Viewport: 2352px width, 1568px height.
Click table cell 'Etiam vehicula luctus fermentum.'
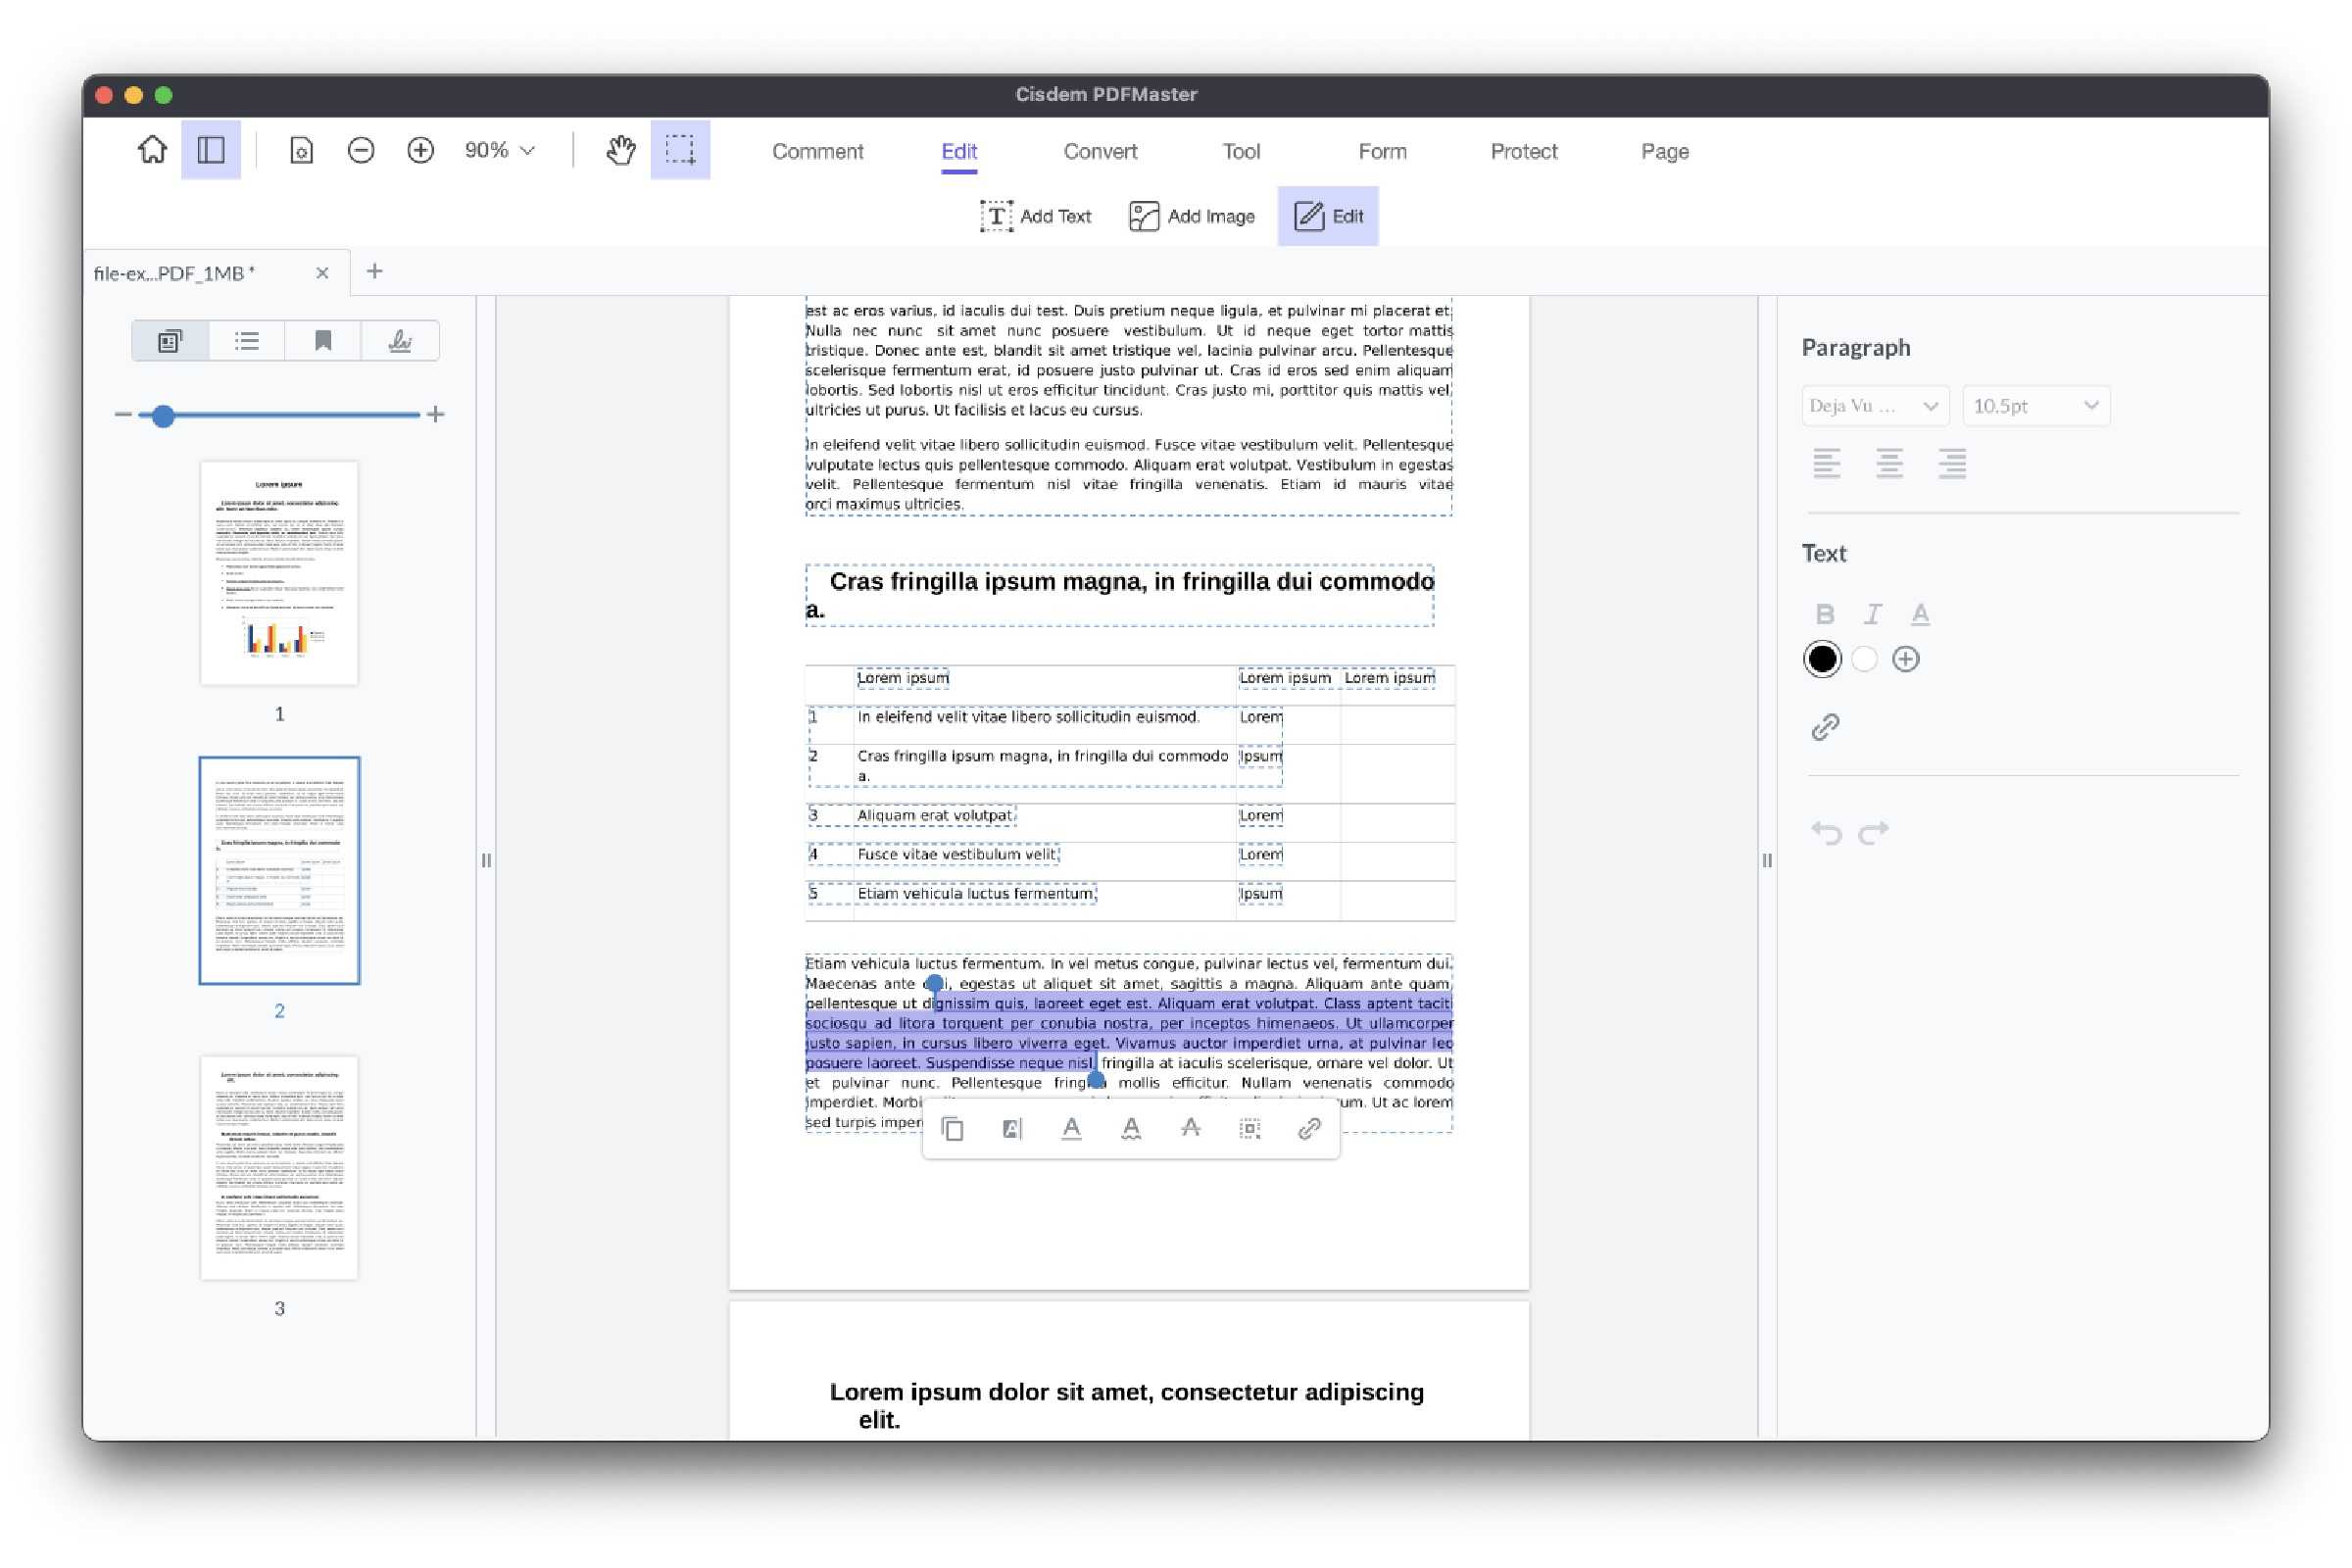pos(976,893)
